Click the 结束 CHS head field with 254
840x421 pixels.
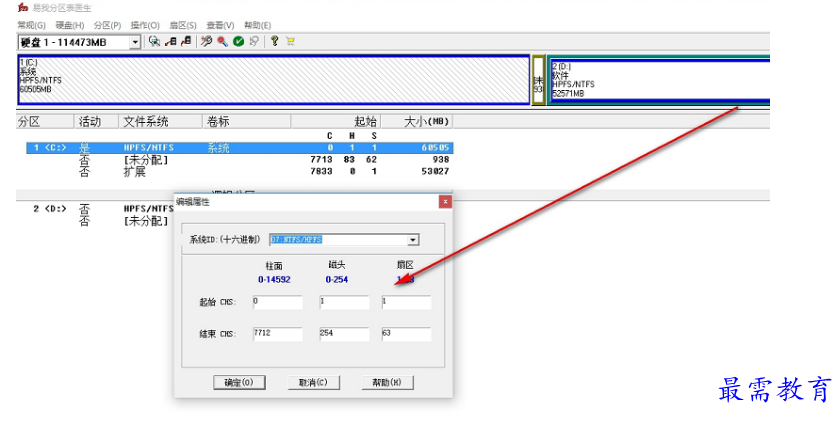point(344,334)
